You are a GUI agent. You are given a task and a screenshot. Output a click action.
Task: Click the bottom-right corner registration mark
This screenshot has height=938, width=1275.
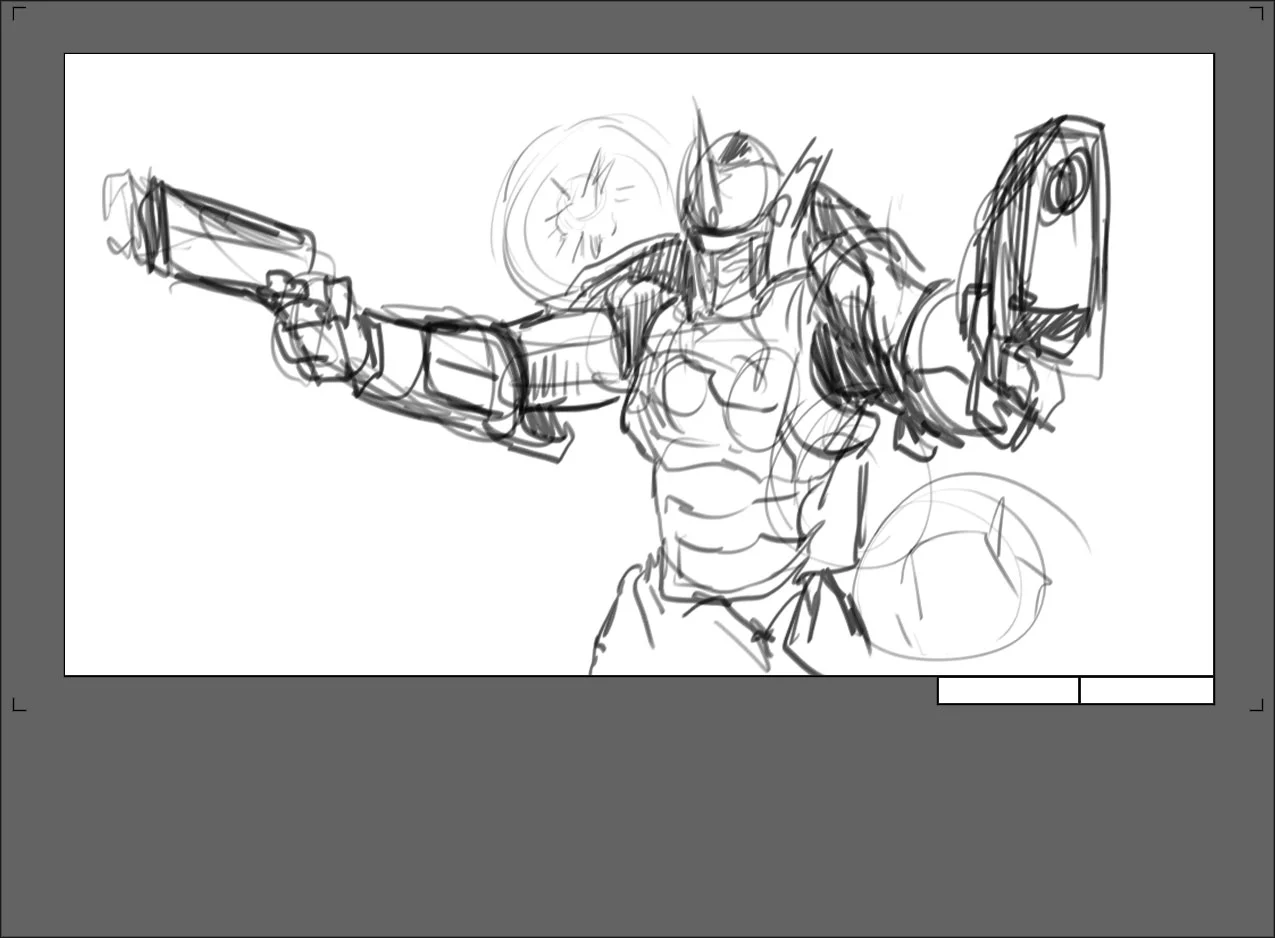(1258, 706)
